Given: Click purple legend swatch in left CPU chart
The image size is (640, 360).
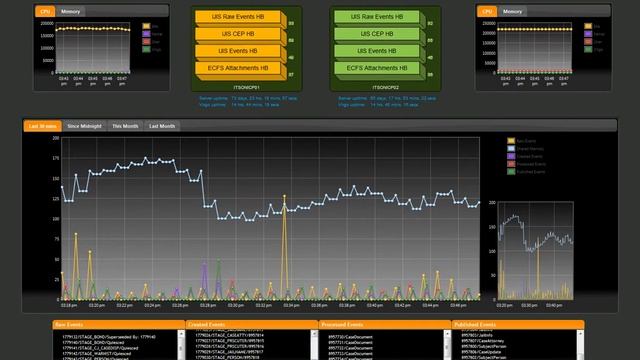Looking at the screenshot, I should (147, 34).
